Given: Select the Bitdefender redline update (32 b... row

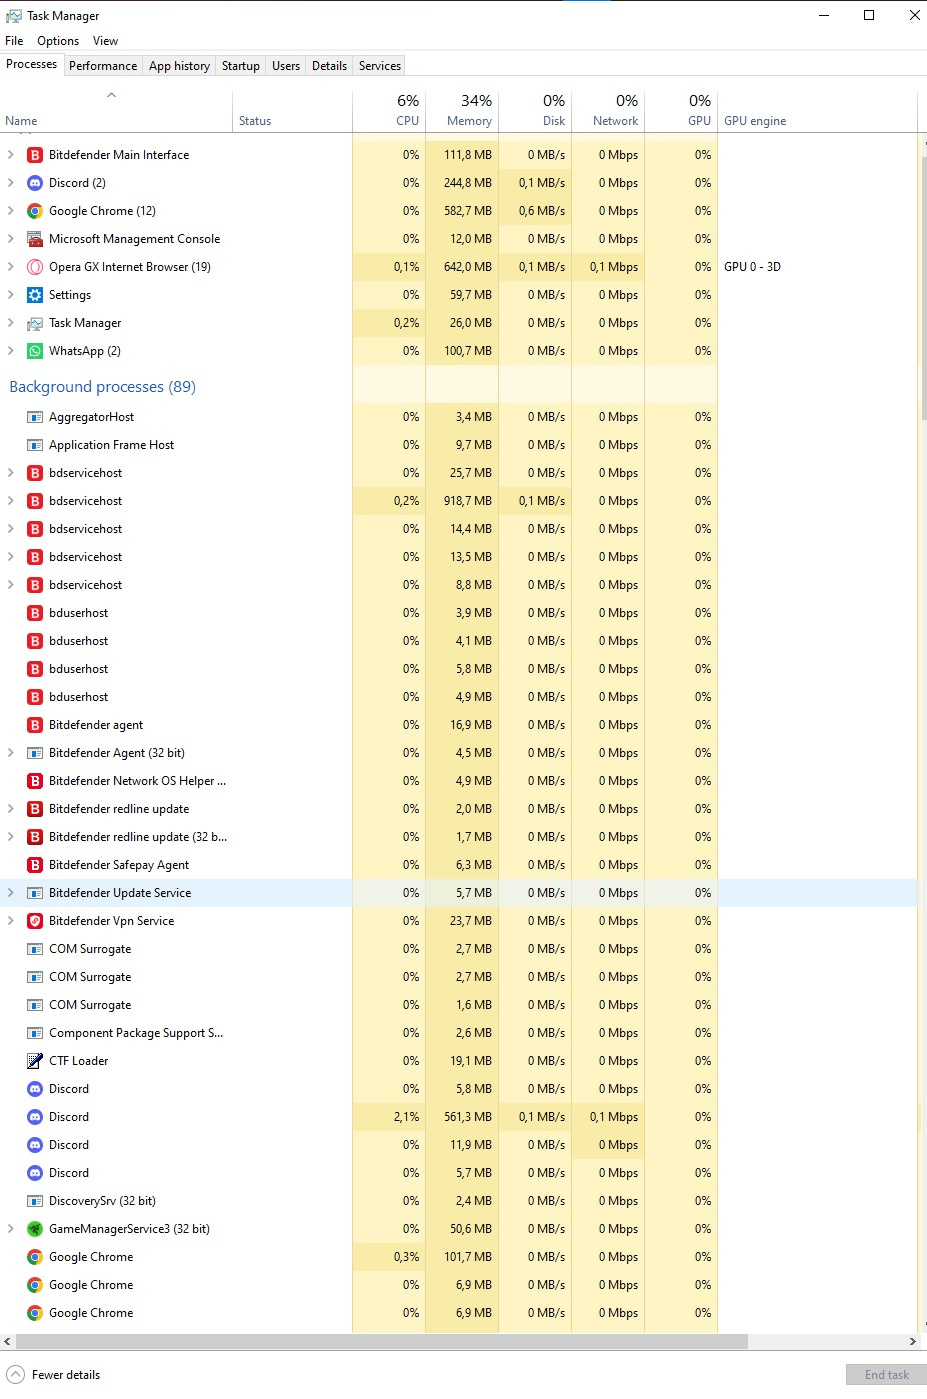Looking at the screenshot, I should 458,837.
